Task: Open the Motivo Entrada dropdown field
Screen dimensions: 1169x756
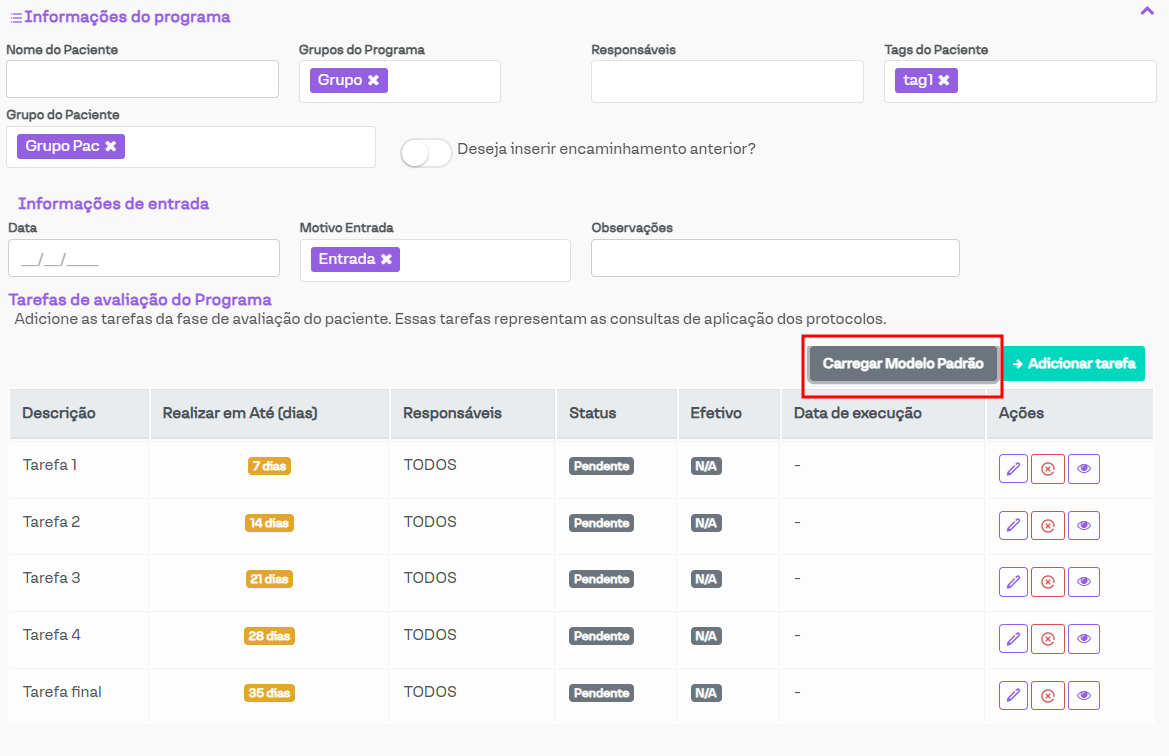Action: [x=480, y=260]
